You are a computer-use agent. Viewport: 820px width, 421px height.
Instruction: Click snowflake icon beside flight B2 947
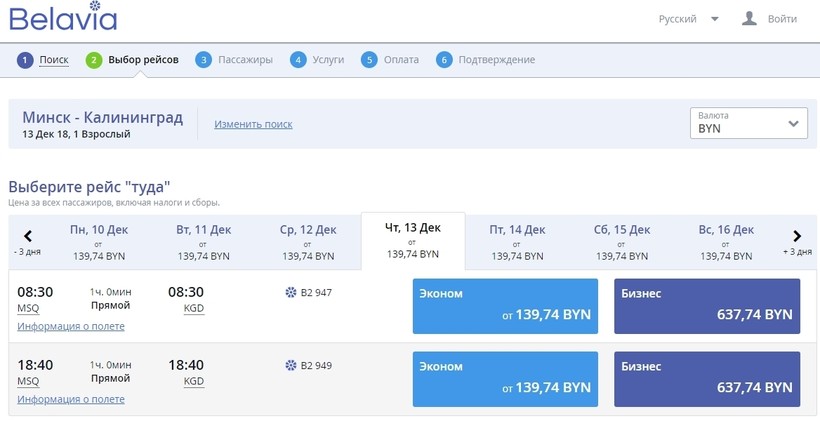tap(291, 293)
